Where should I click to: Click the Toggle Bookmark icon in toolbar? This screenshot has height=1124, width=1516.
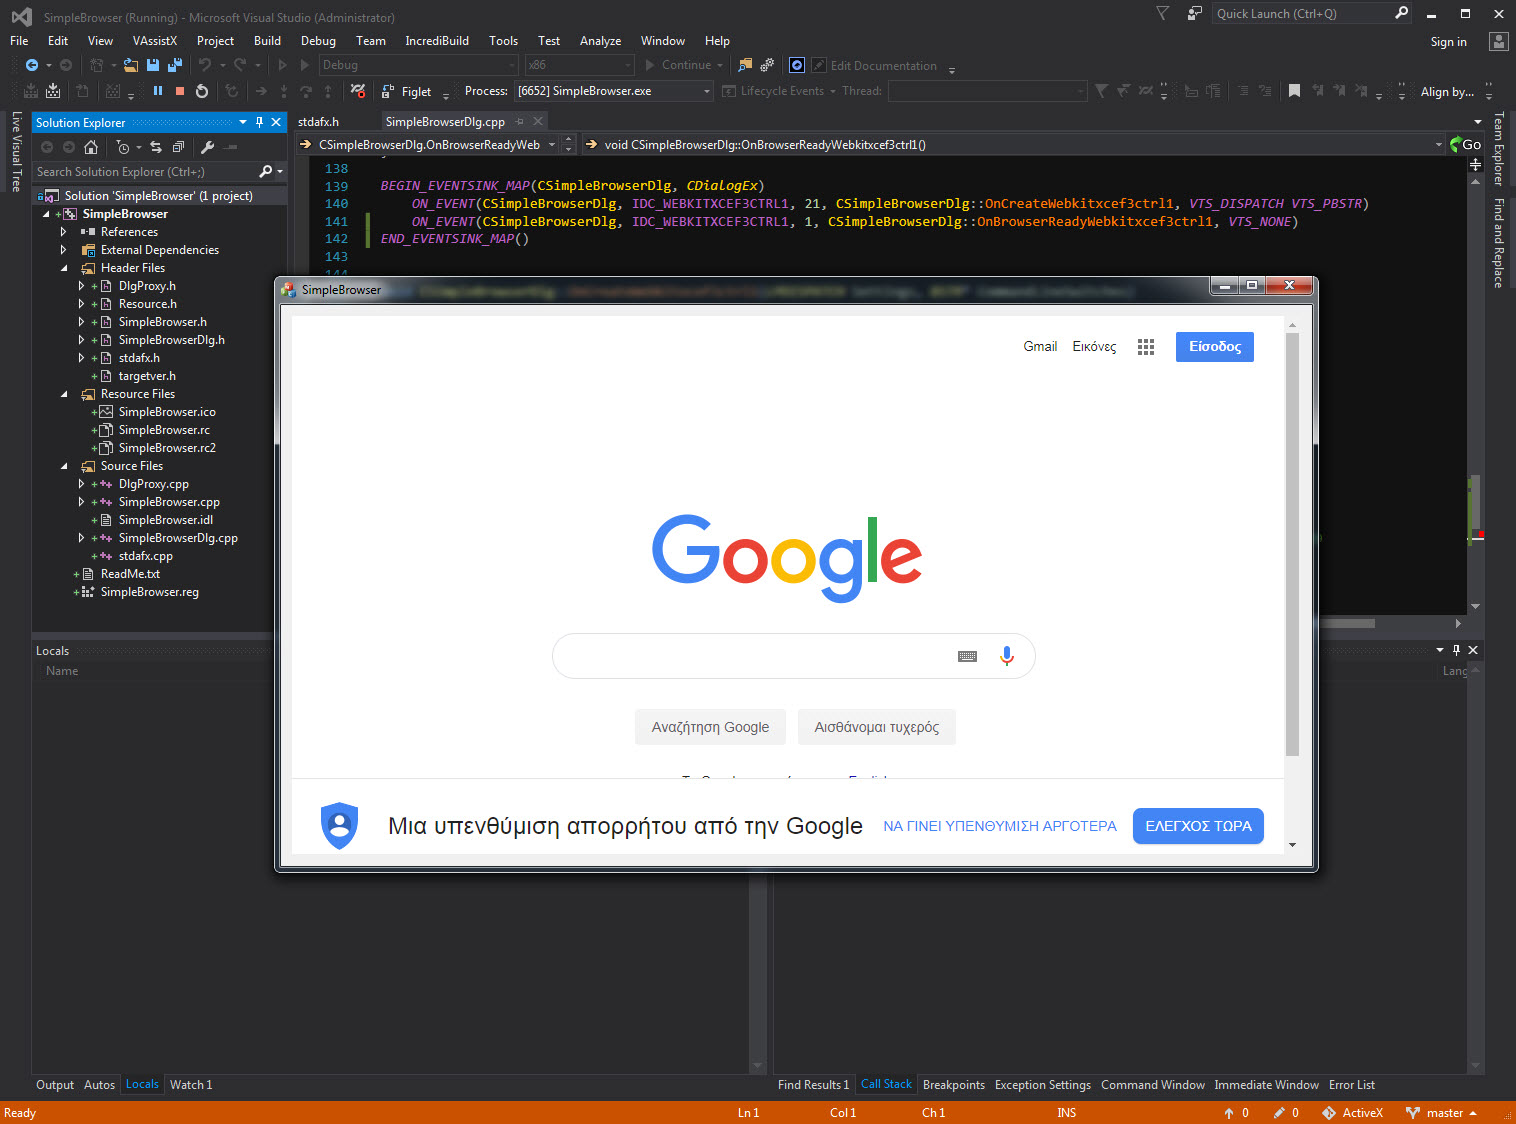pos(1294,91)
